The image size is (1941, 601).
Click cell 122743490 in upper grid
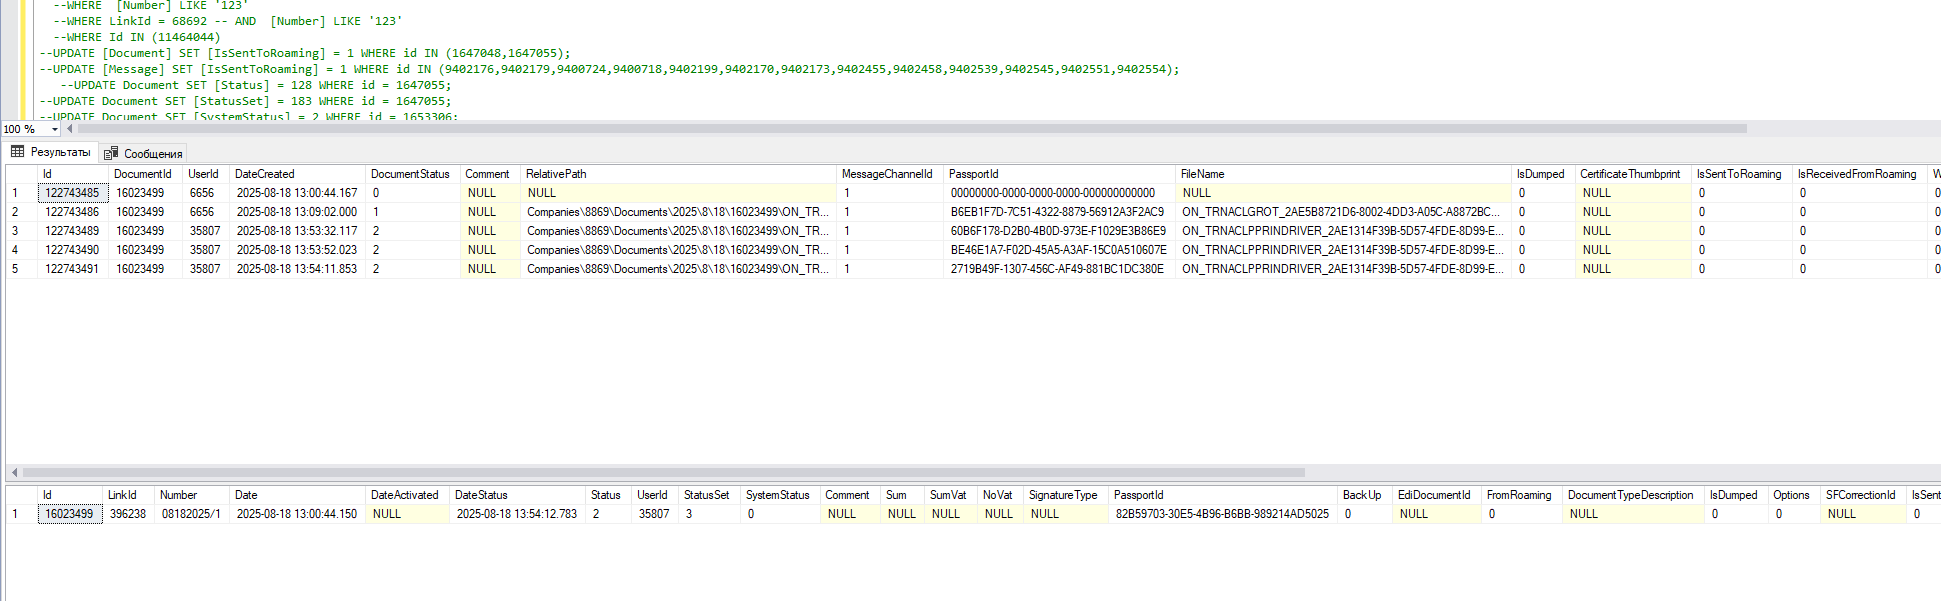(x=73, y=250)
